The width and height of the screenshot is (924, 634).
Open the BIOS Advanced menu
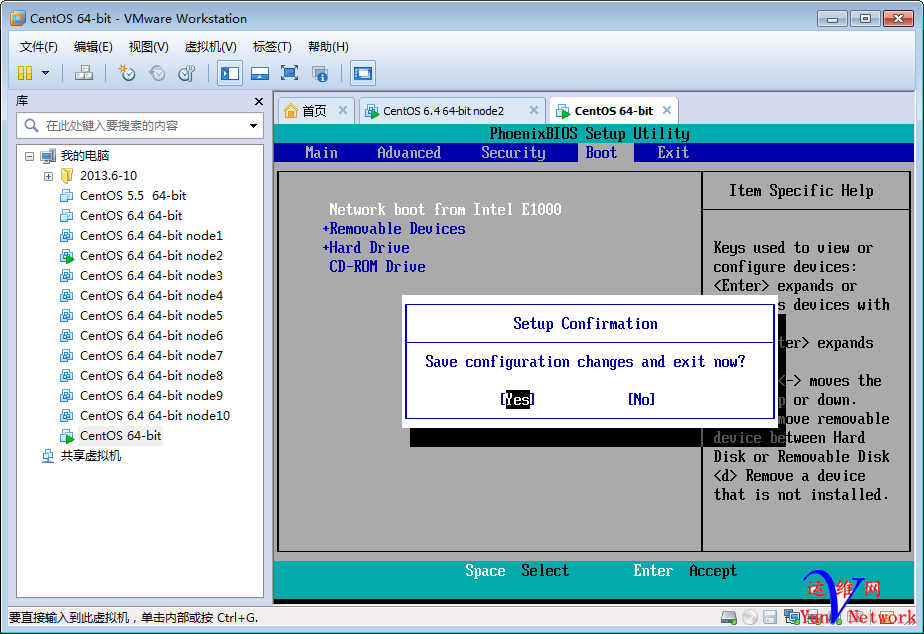(409, 153)
